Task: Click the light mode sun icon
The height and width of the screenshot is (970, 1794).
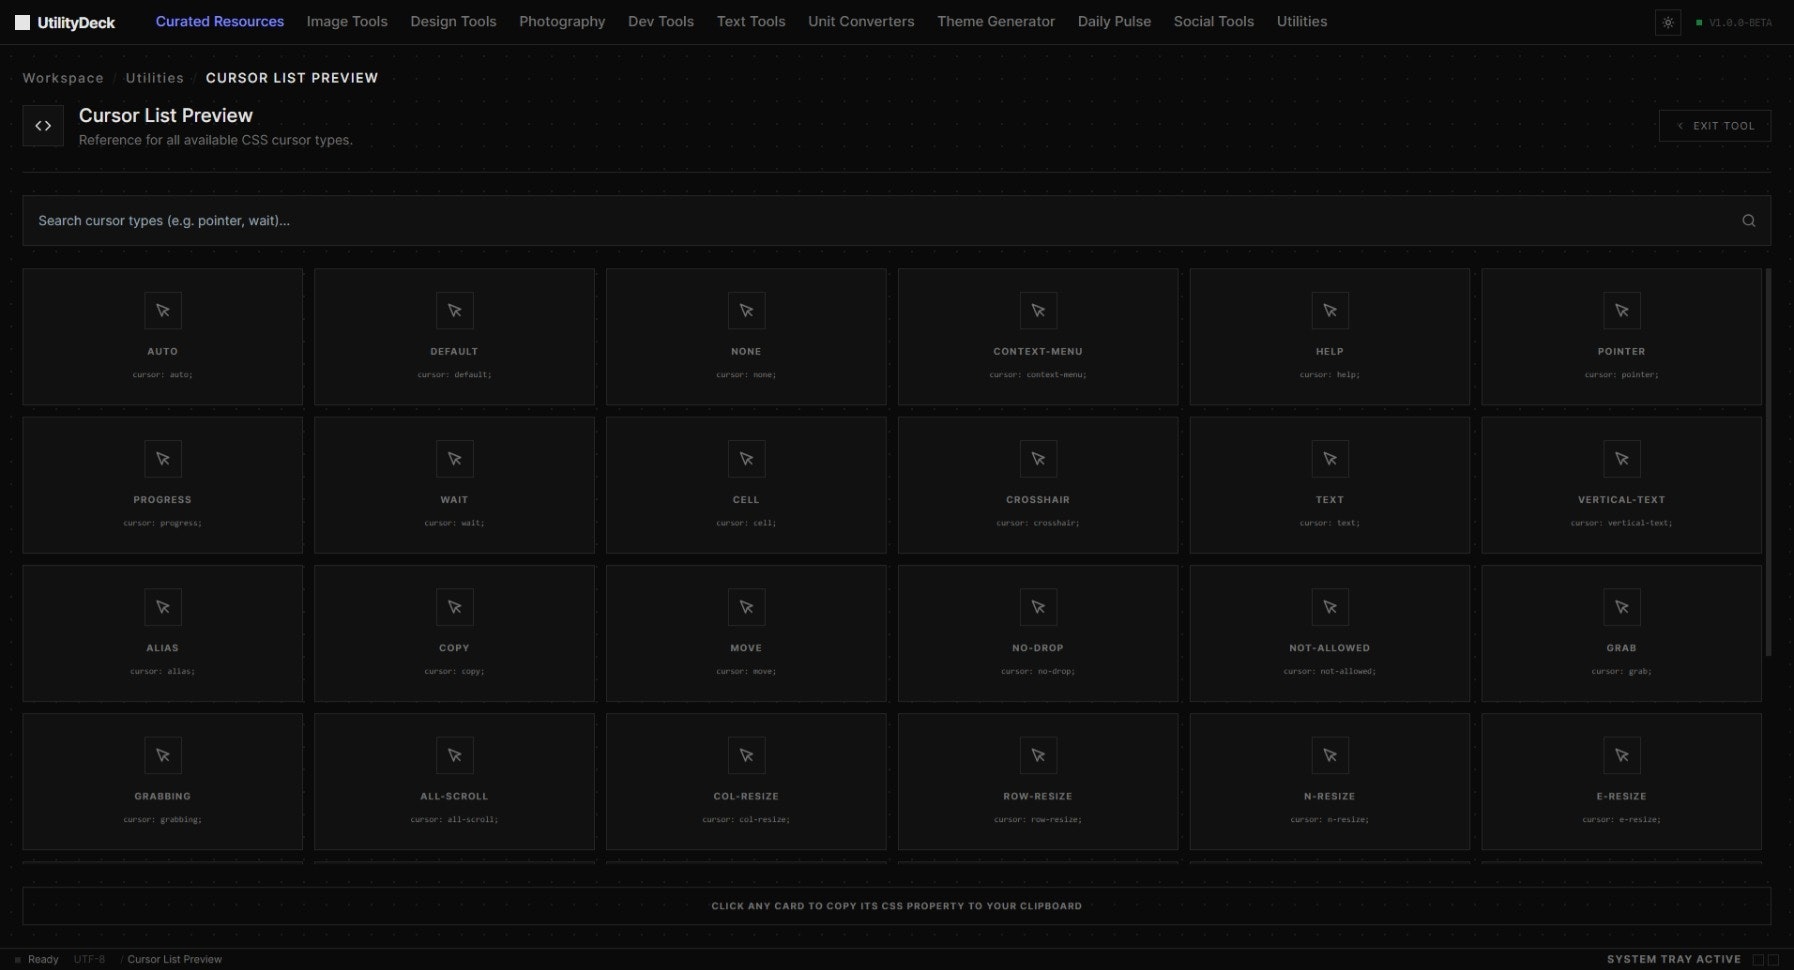Action: pyautogui.click(x=1668, y=22)
